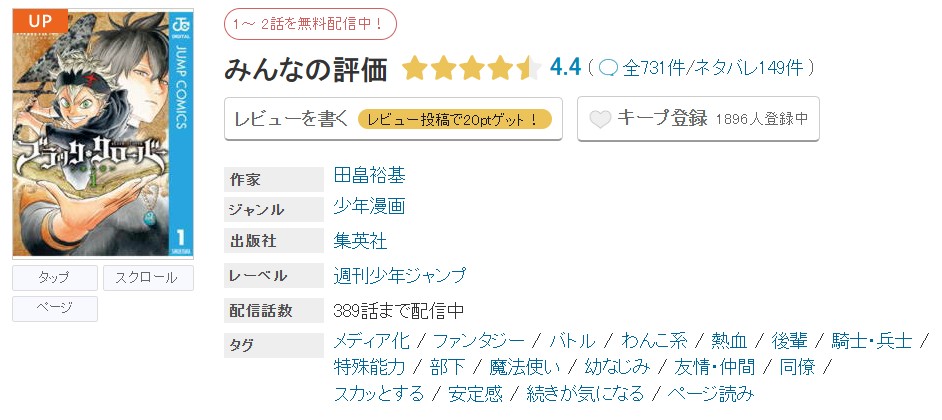
Task: Select the タップ reading mode
Action: tap(55, 278)
